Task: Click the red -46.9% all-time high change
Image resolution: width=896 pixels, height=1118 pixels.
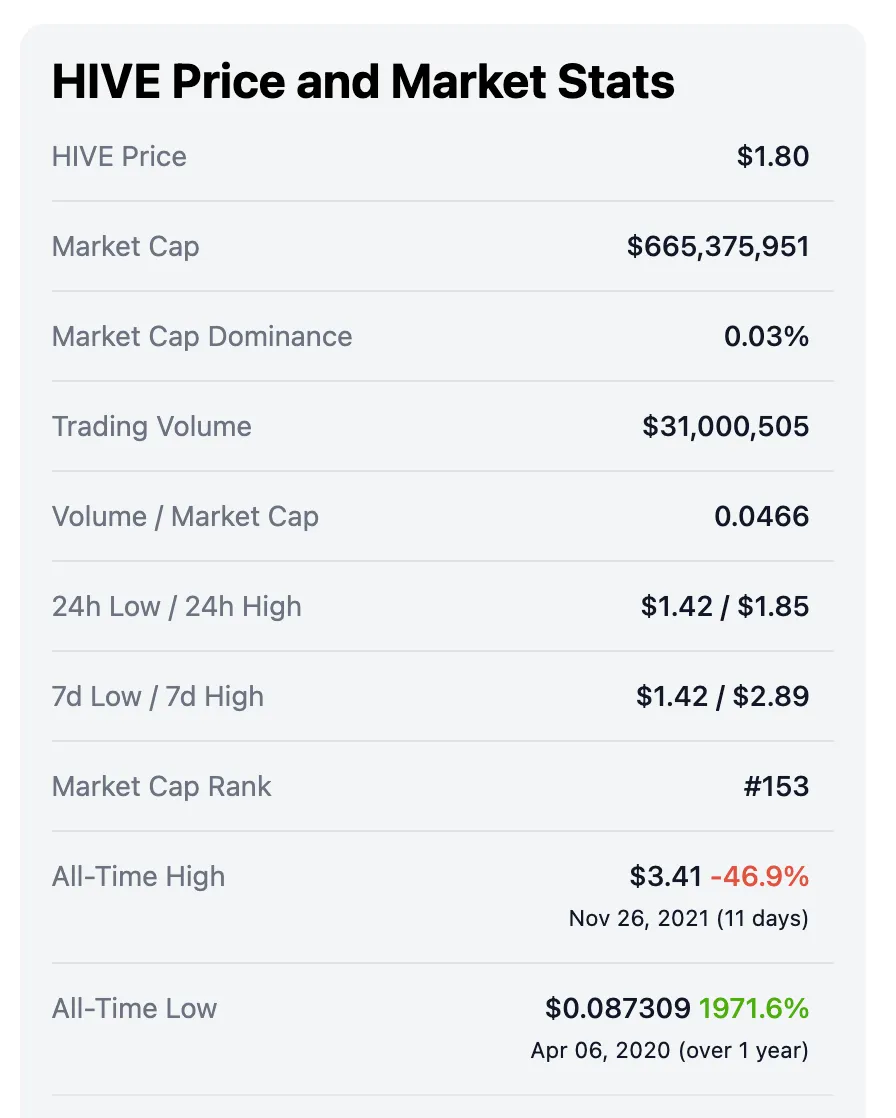Action: tap(760, 876)
